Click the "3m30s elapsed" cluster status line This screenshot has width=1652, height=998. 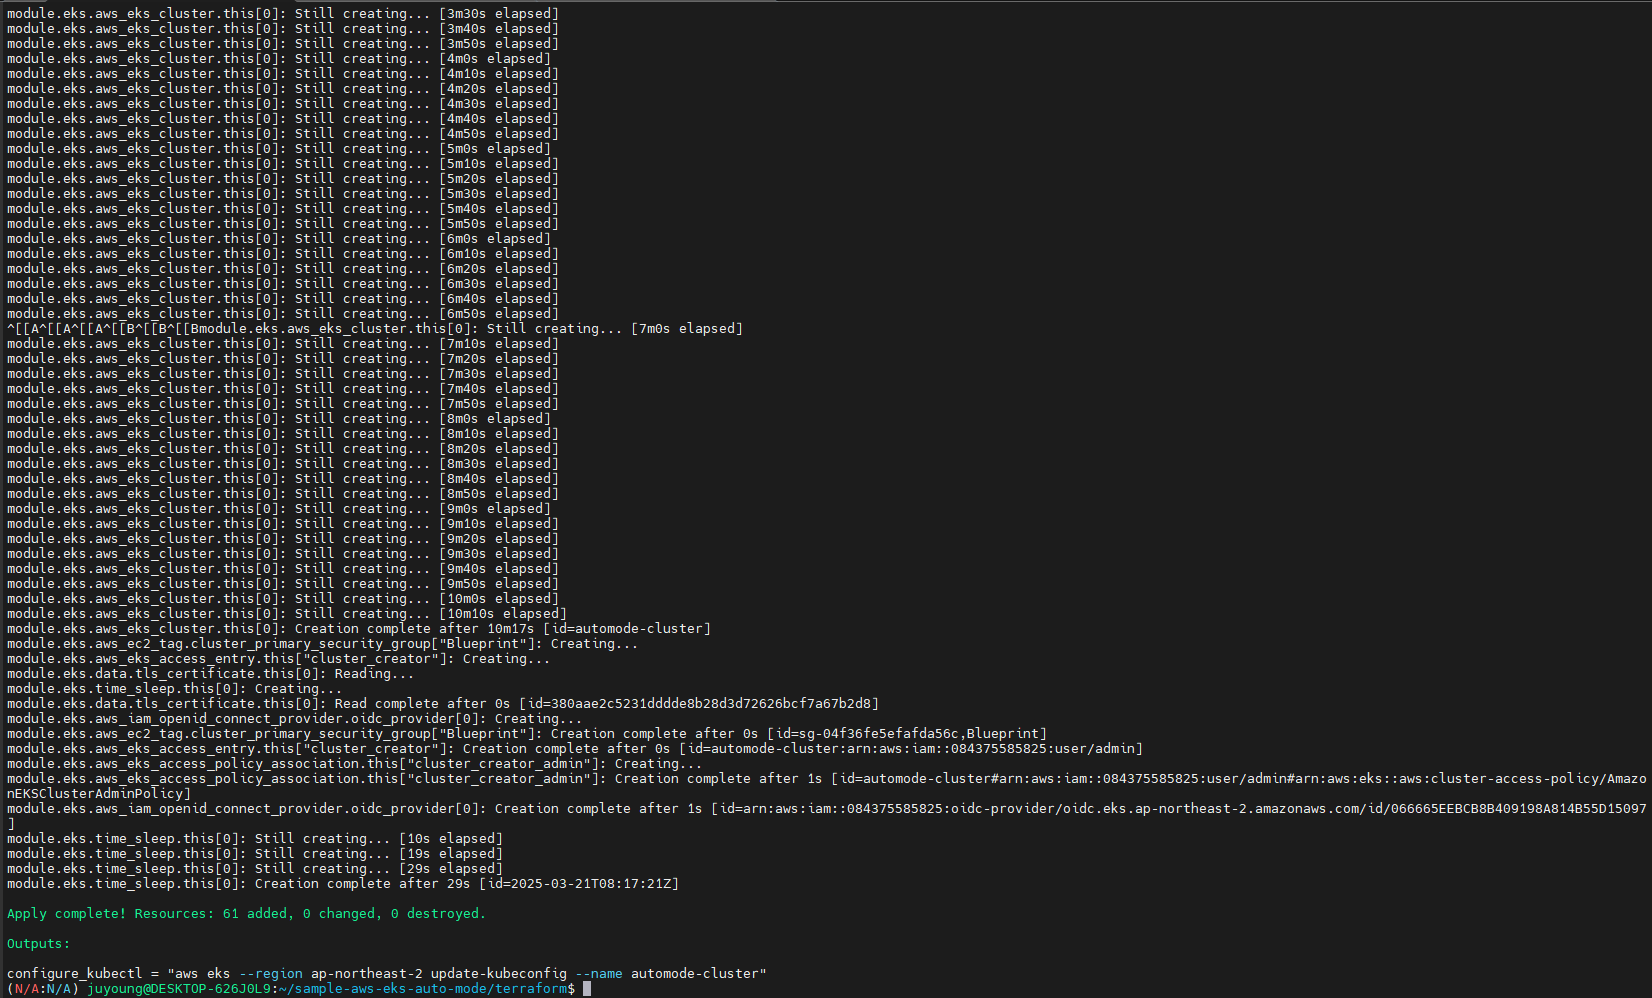coord(283,13)
